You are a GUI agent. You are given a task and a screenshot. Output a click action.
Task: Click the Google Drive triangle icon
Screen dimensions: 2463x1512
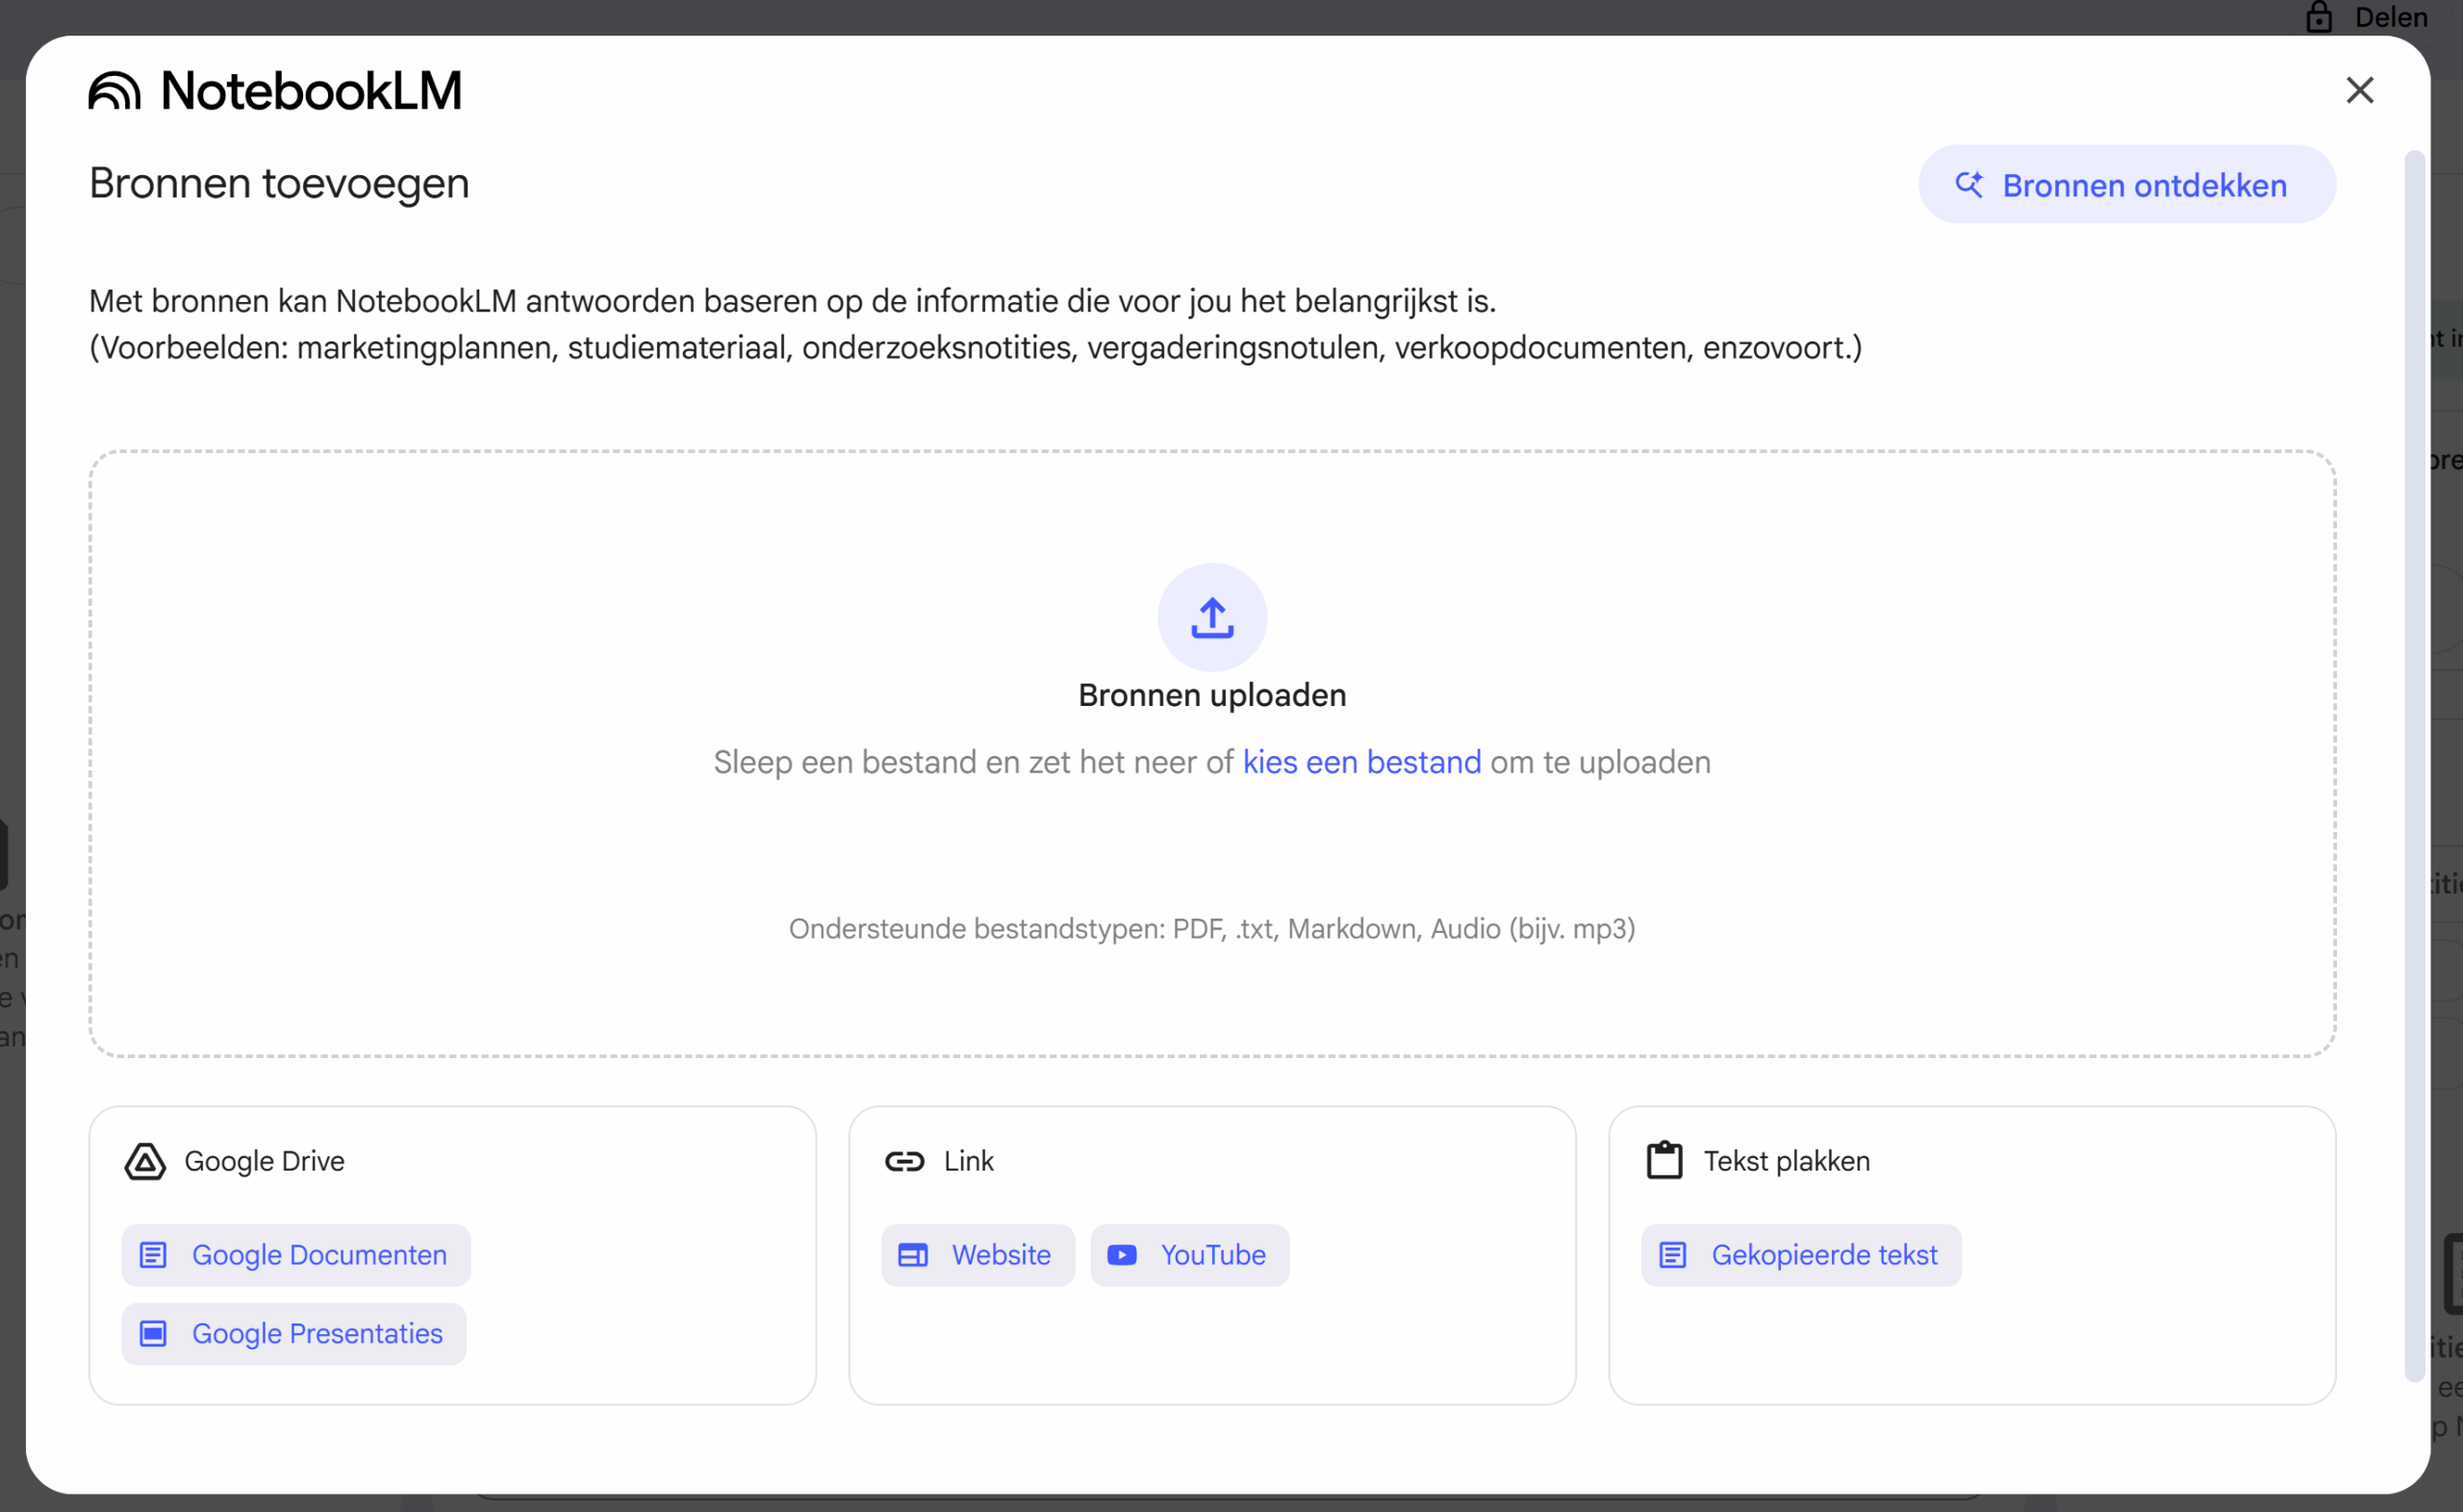click(145, 1161)
